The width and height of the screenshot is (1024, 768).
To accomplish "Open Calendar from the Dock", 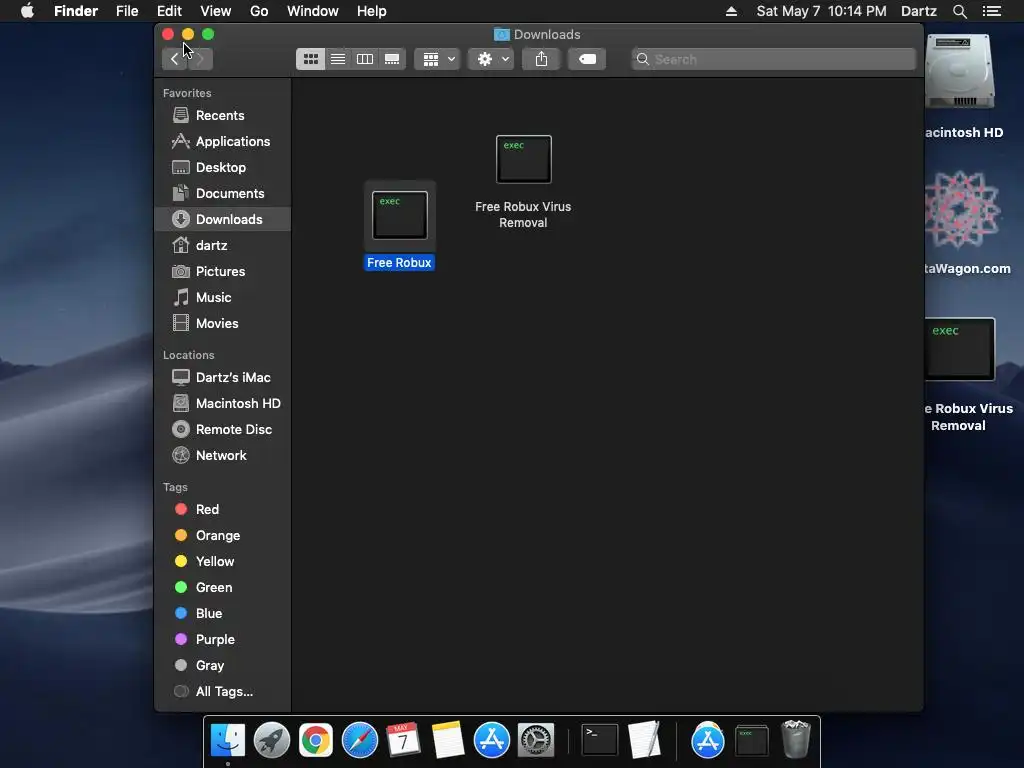I will (x=404, y=741).
